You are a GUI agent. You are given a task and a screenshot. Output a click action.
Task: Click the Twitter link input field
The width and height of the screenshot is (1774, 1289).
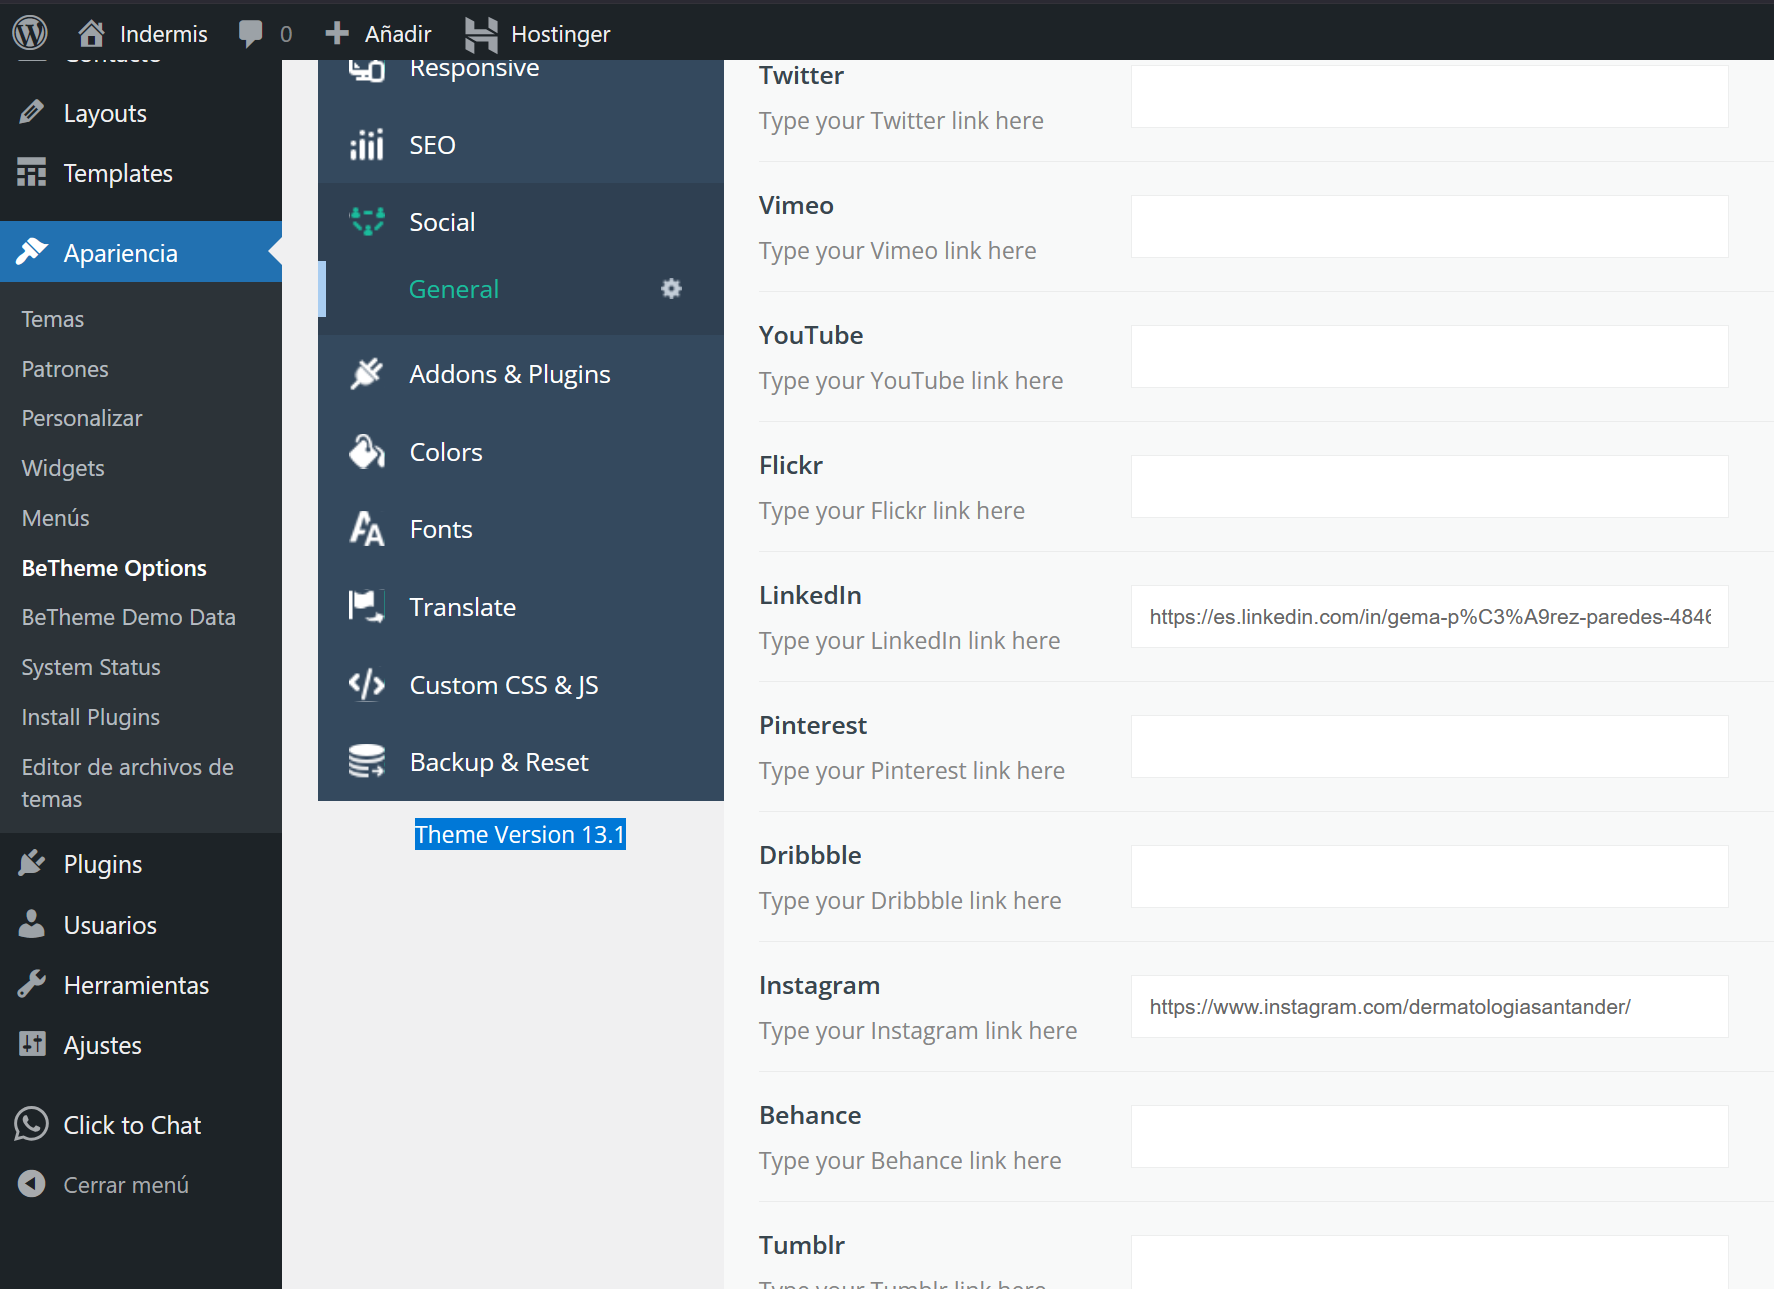pos(1429,97)
